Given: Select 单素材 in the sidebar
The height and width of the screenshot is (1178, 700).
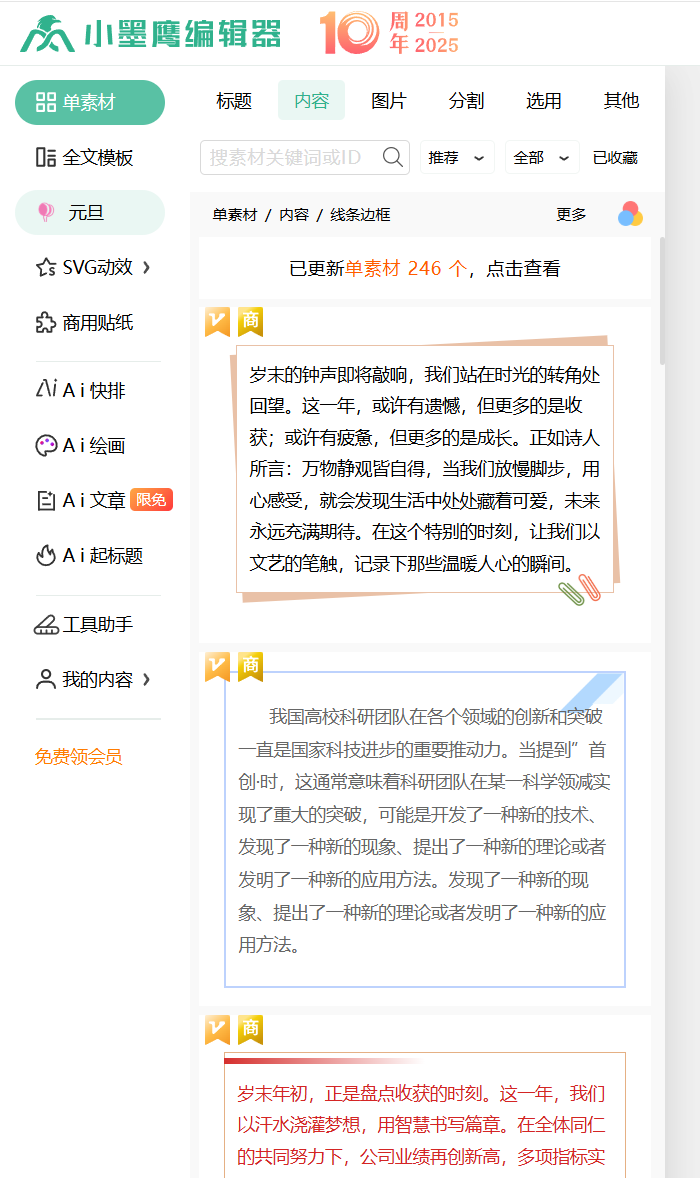Looking at the screenshot, I should coord(89,102).
